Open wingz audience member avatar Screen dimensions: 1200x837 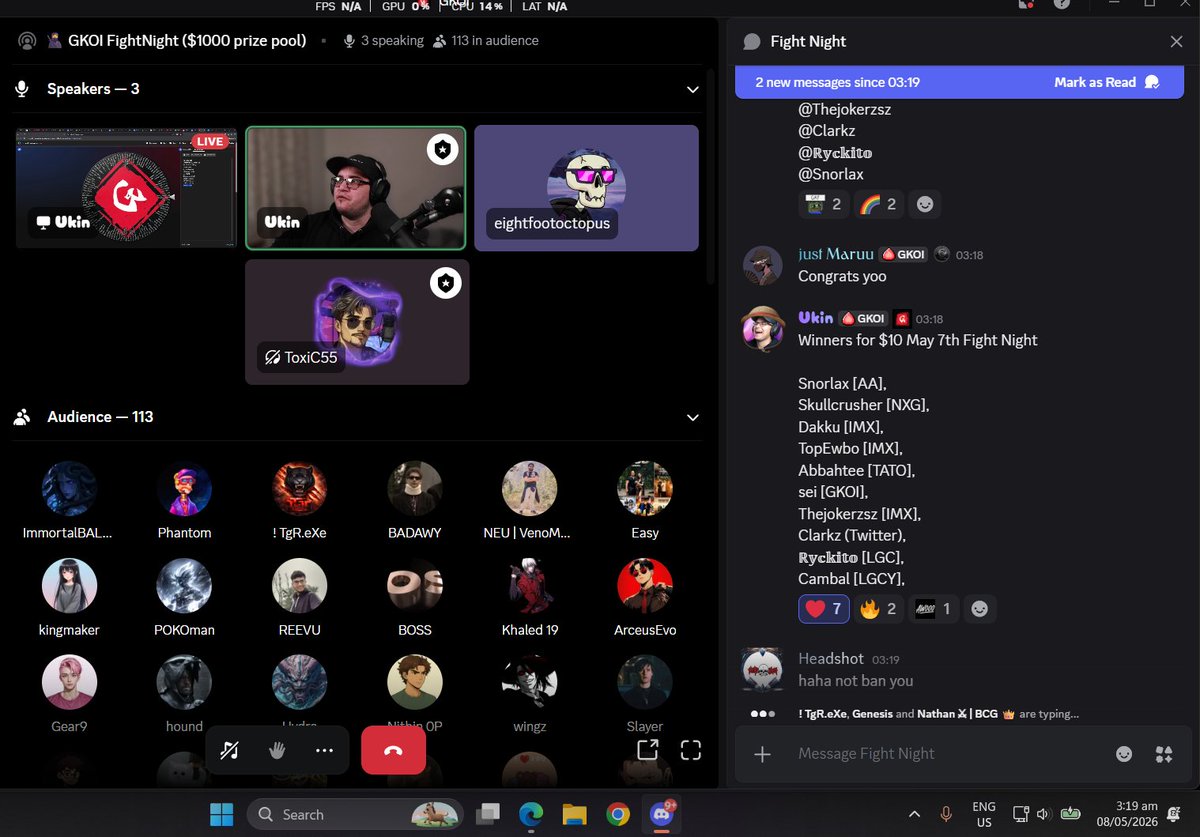tap(529, 683)
